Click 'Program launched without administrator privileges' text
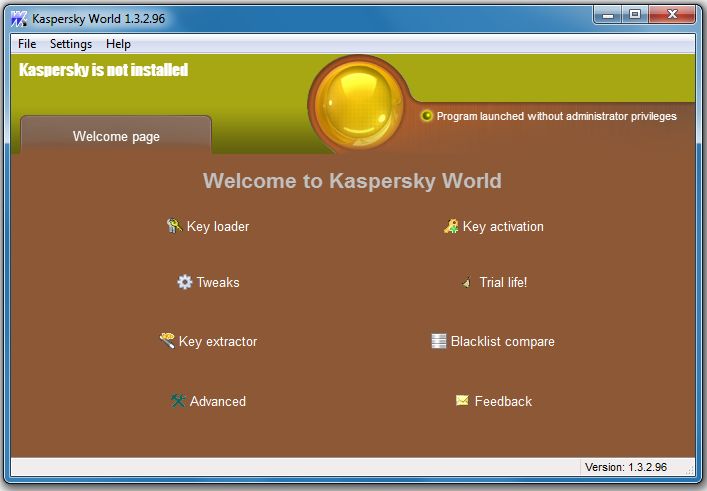707x491 pixels. pos(556,116)
